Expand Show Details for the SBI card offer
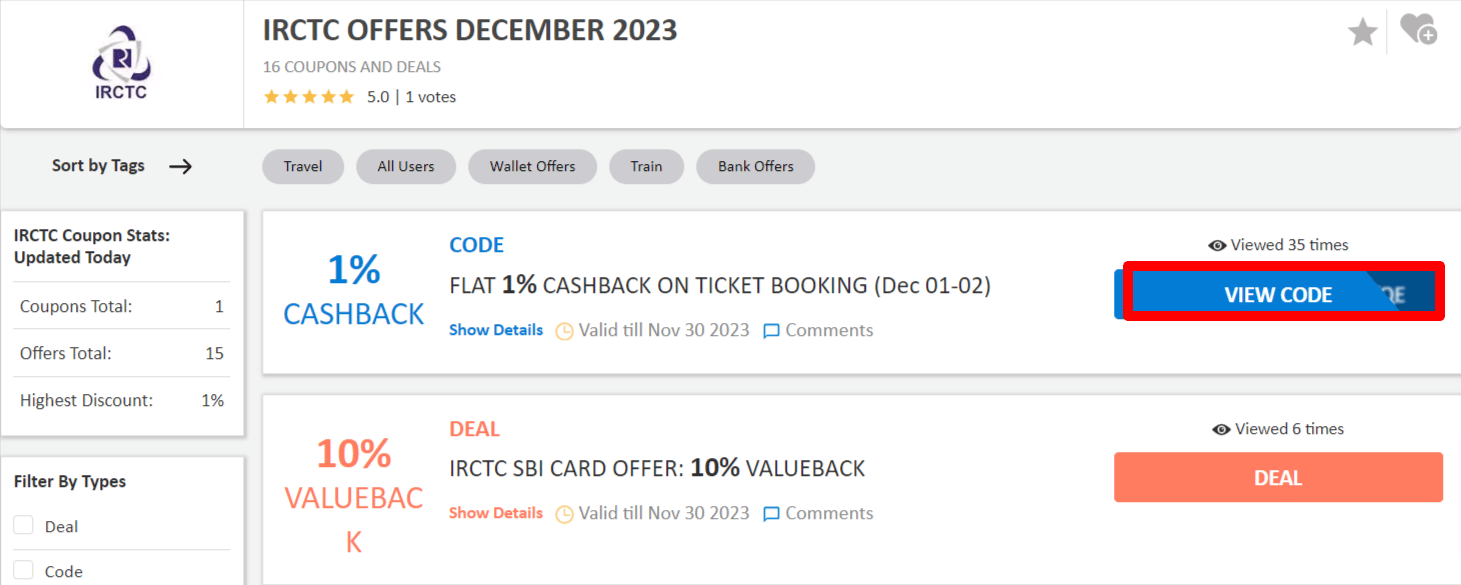1461x585 pixels. click(x=495, y=513)
